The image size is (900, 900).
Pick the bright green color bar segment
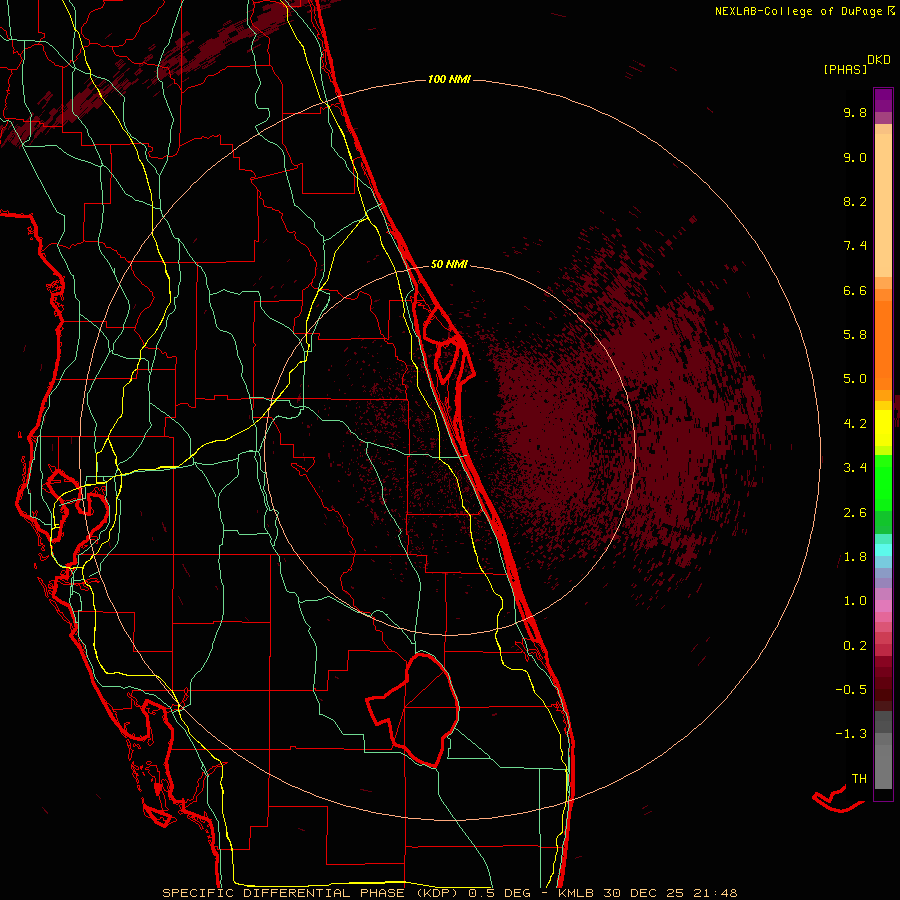point(883,483)
